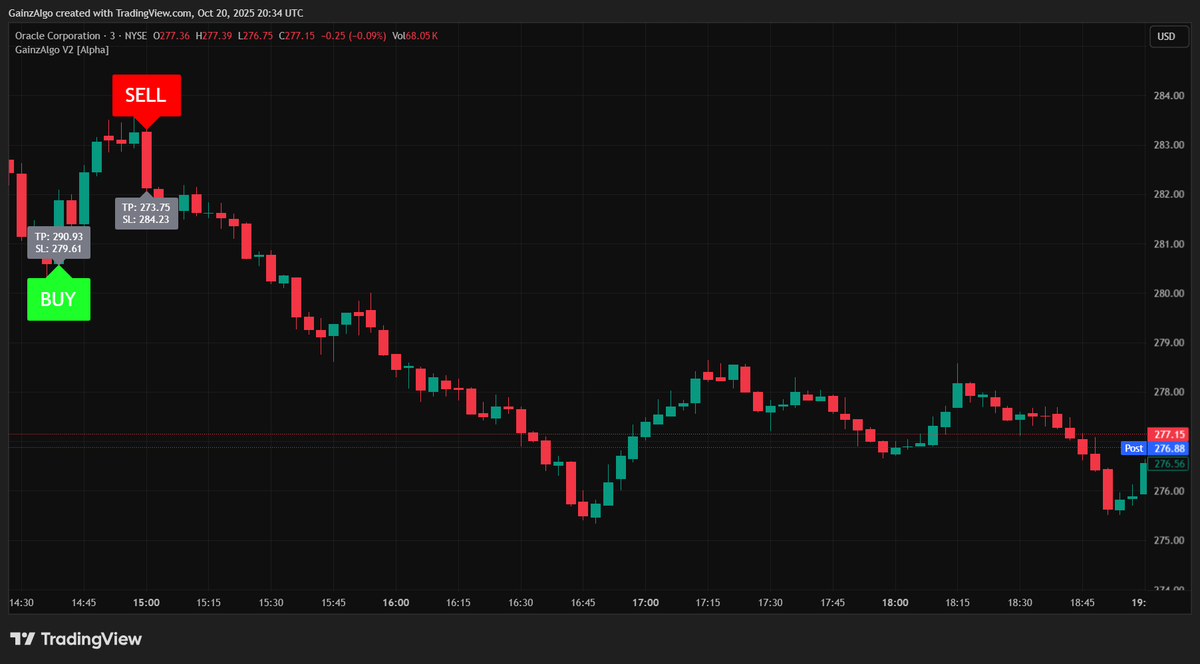This screenshot has height=664, width=1200.
Task: Click the 15:30 time axis label
Action: click(271, 603)
